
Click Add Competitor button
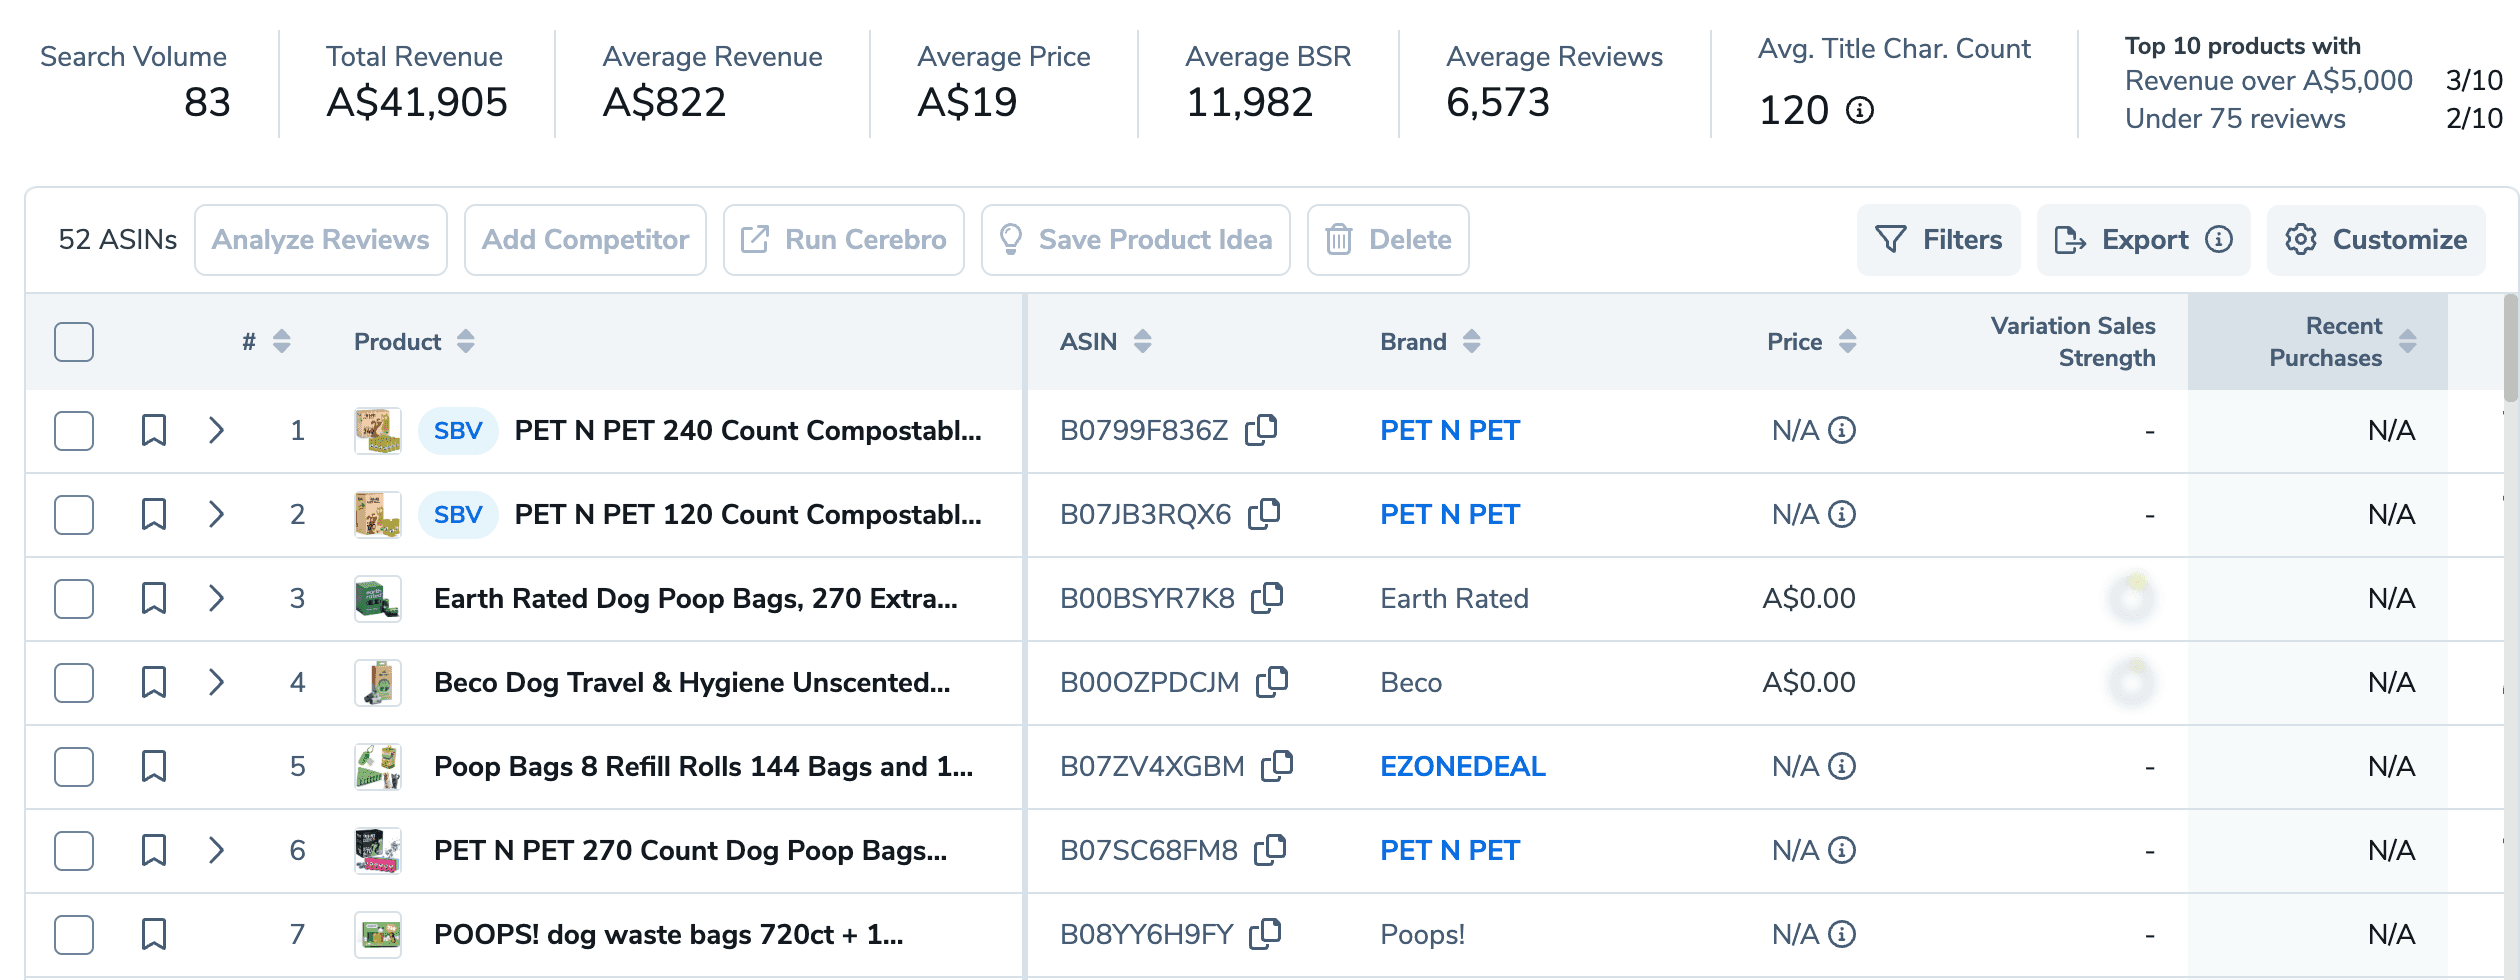click(x=585, y=240)
